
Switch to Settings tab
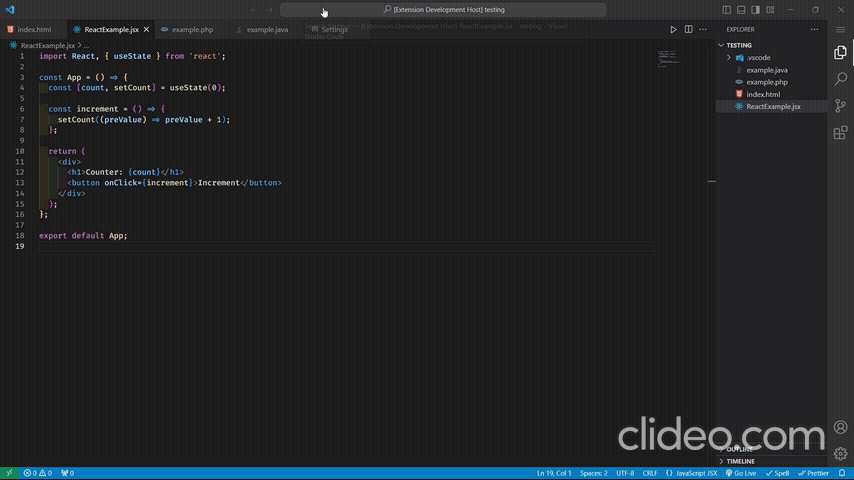[x=334, y=29]
